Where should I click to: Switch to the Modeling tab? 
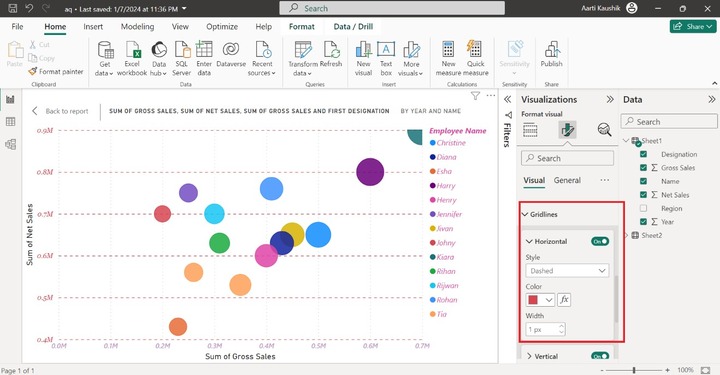pyautogui.click(x=137, y=27)
